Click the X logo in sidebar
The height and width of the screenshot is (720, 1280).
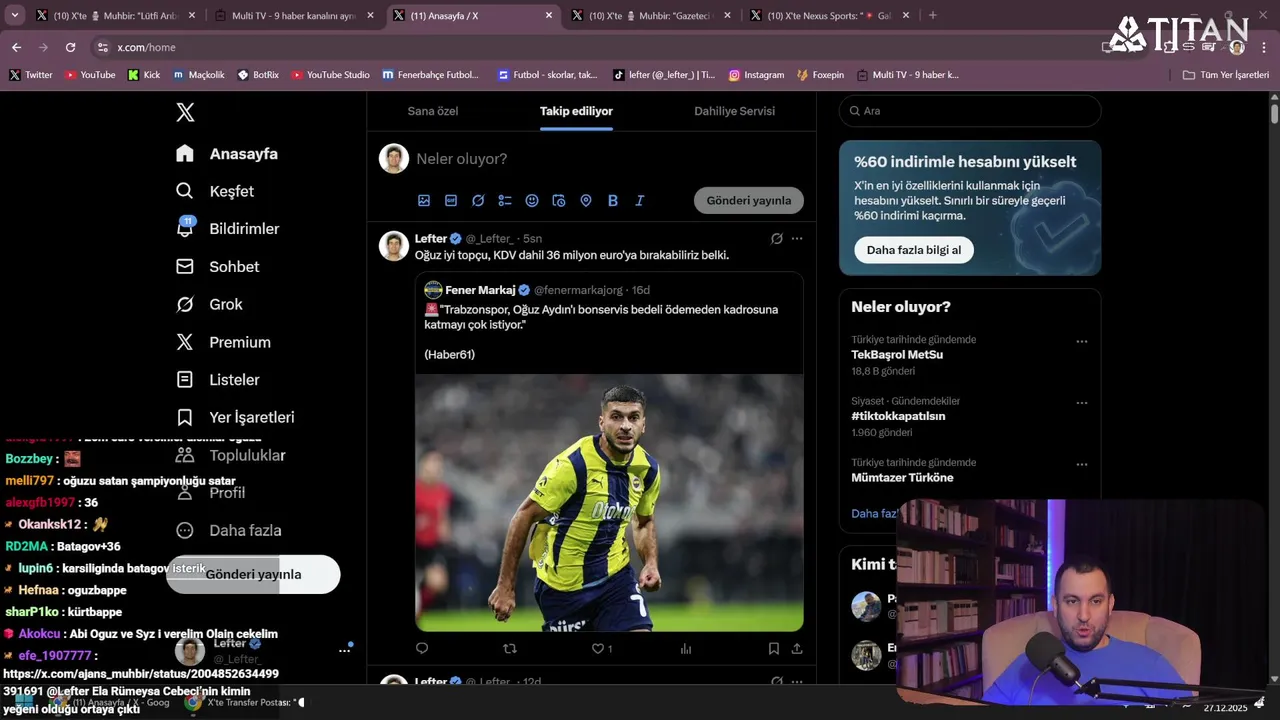[x=185, y=113]
